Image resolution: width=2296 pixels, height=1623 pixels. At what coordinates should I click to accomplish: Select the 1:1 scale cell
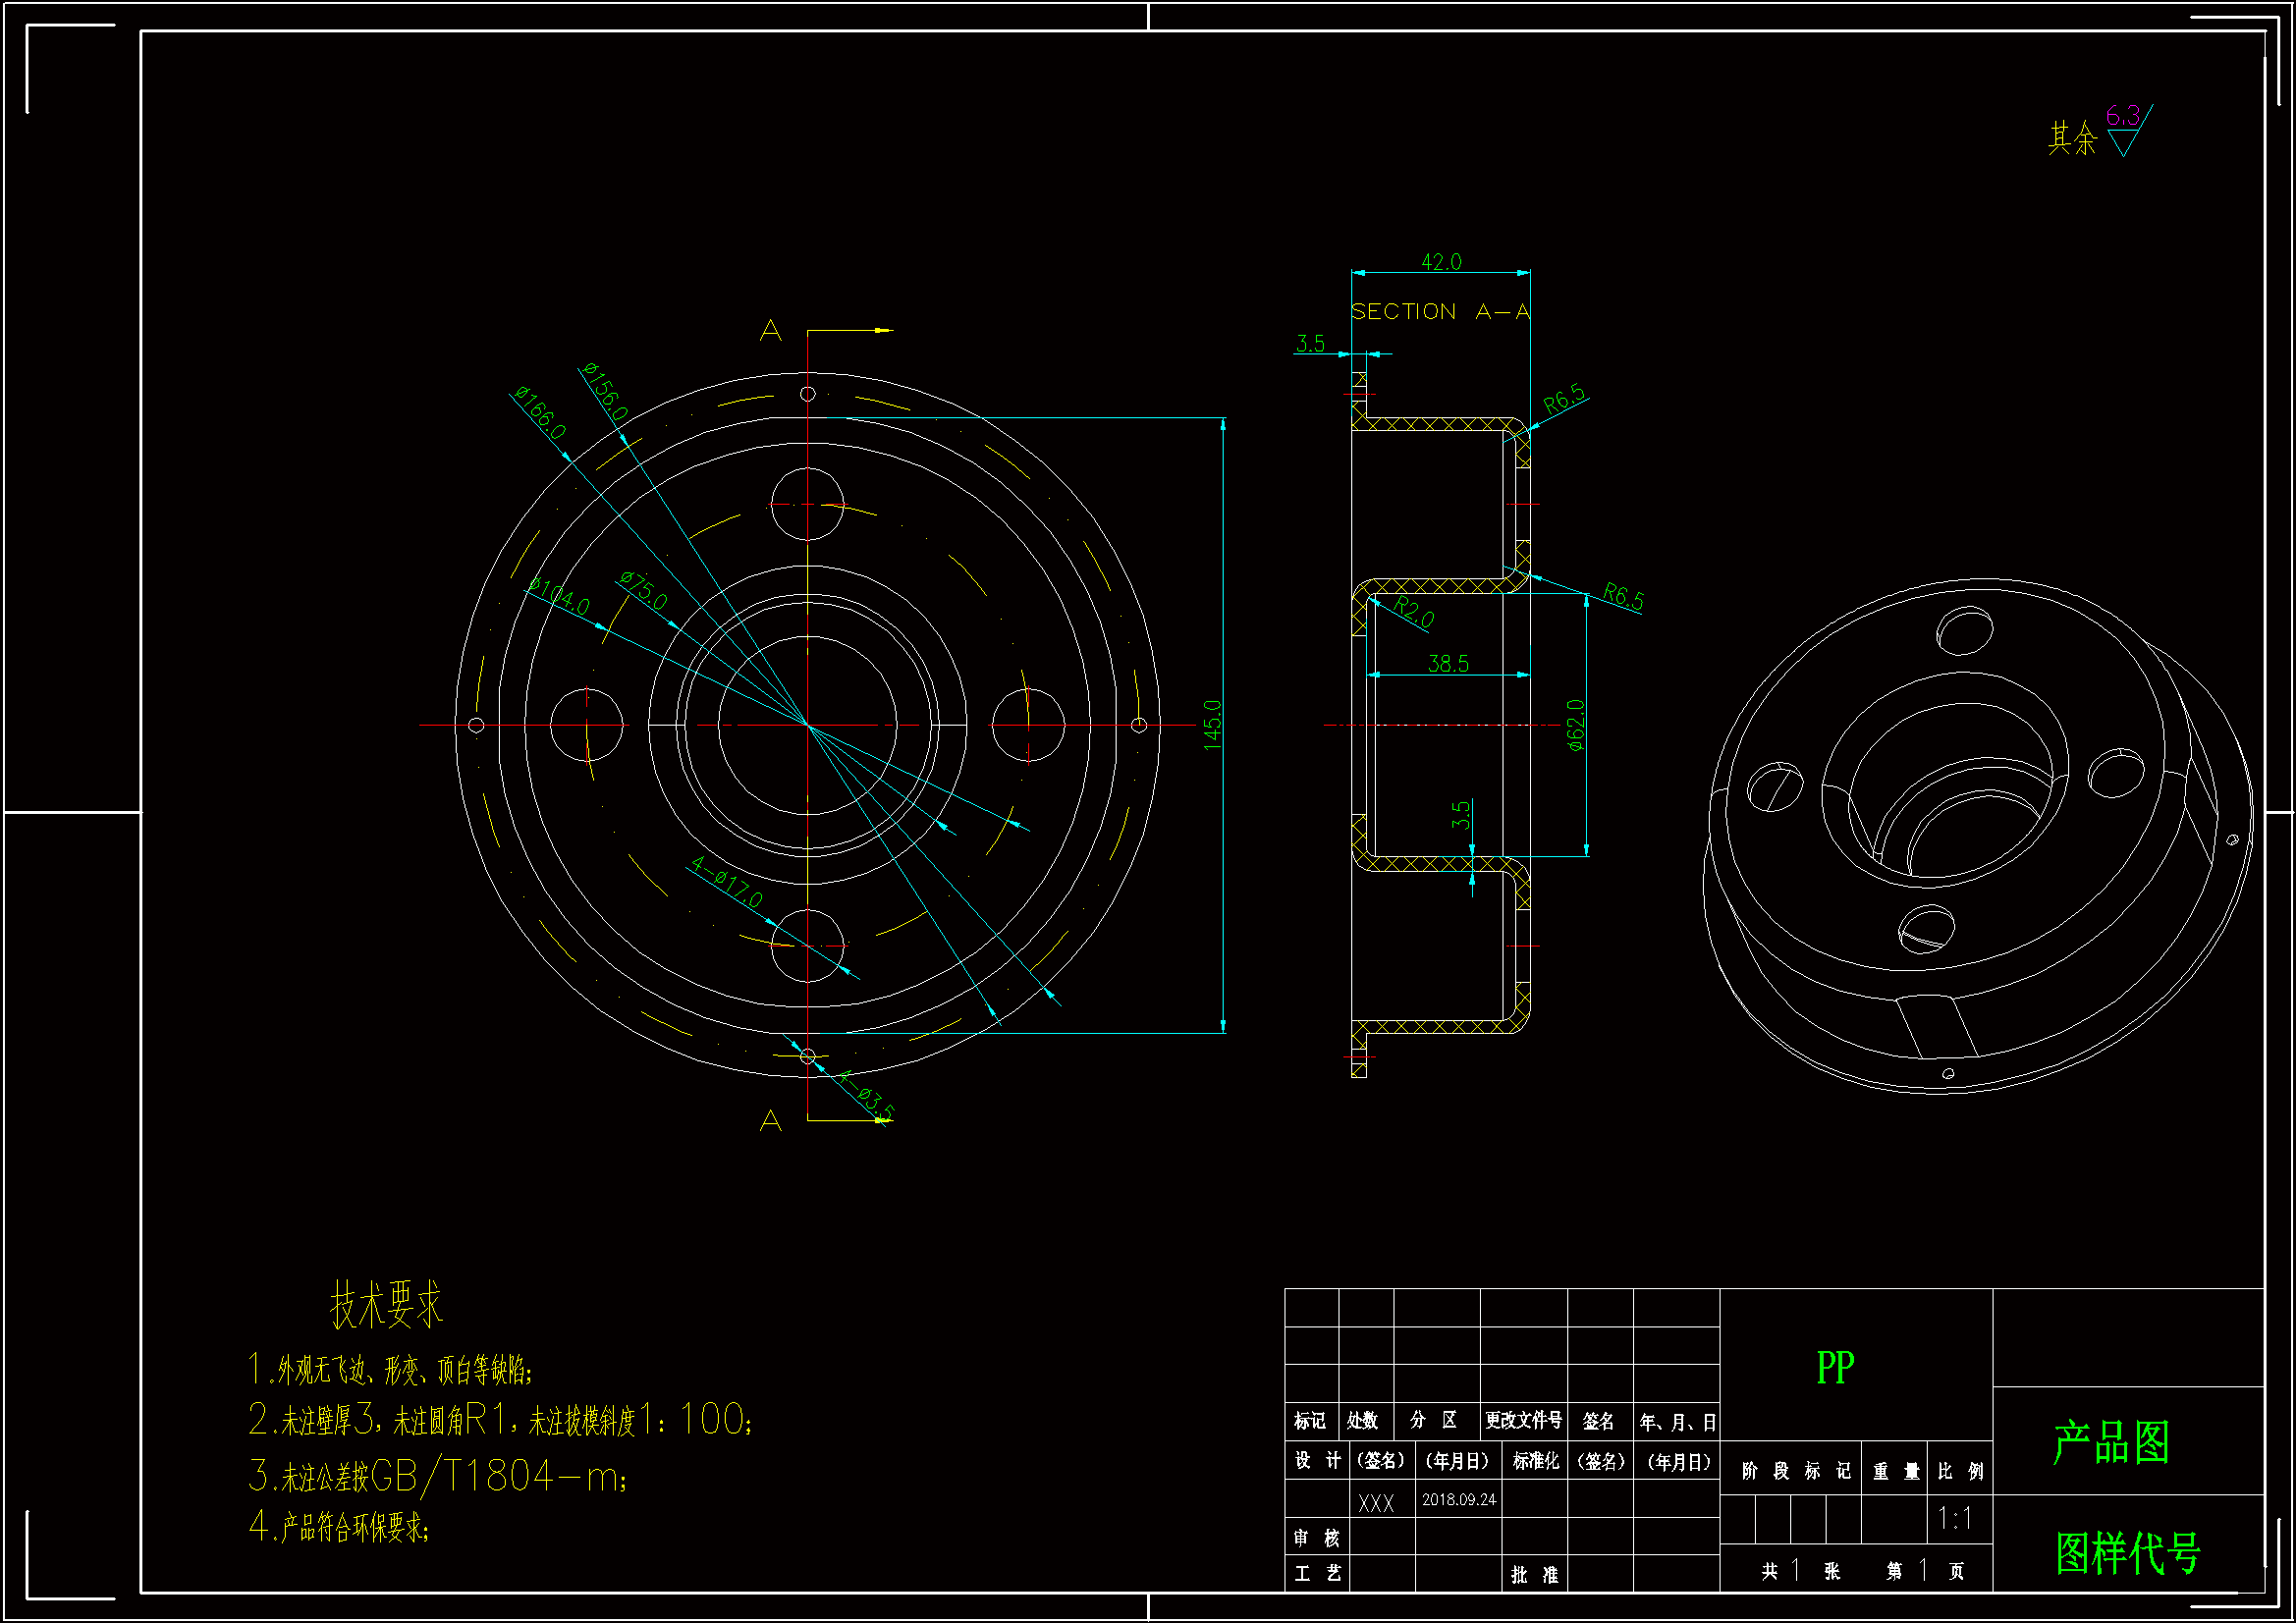click(1955, 1519)
